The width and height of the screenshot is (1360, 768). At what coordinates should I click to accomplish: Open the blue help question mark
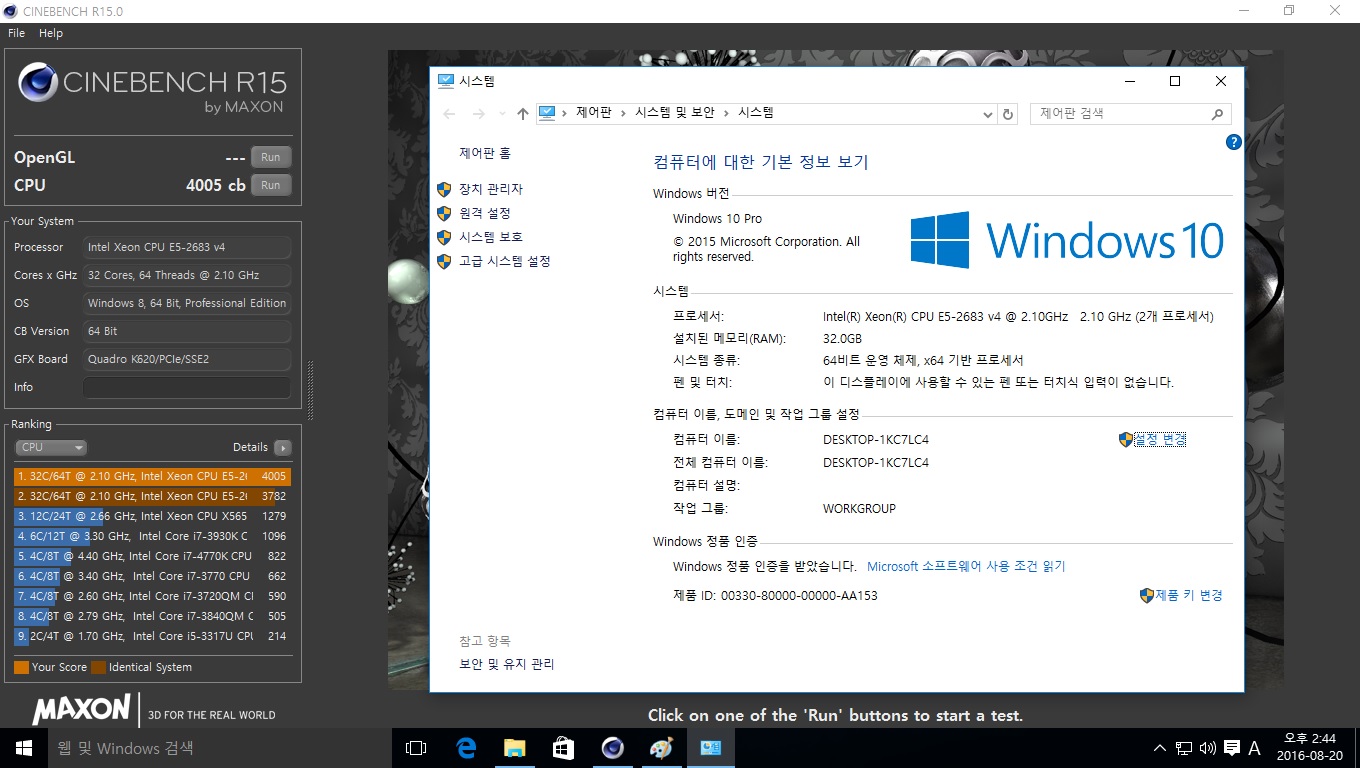pos(1233,142)
